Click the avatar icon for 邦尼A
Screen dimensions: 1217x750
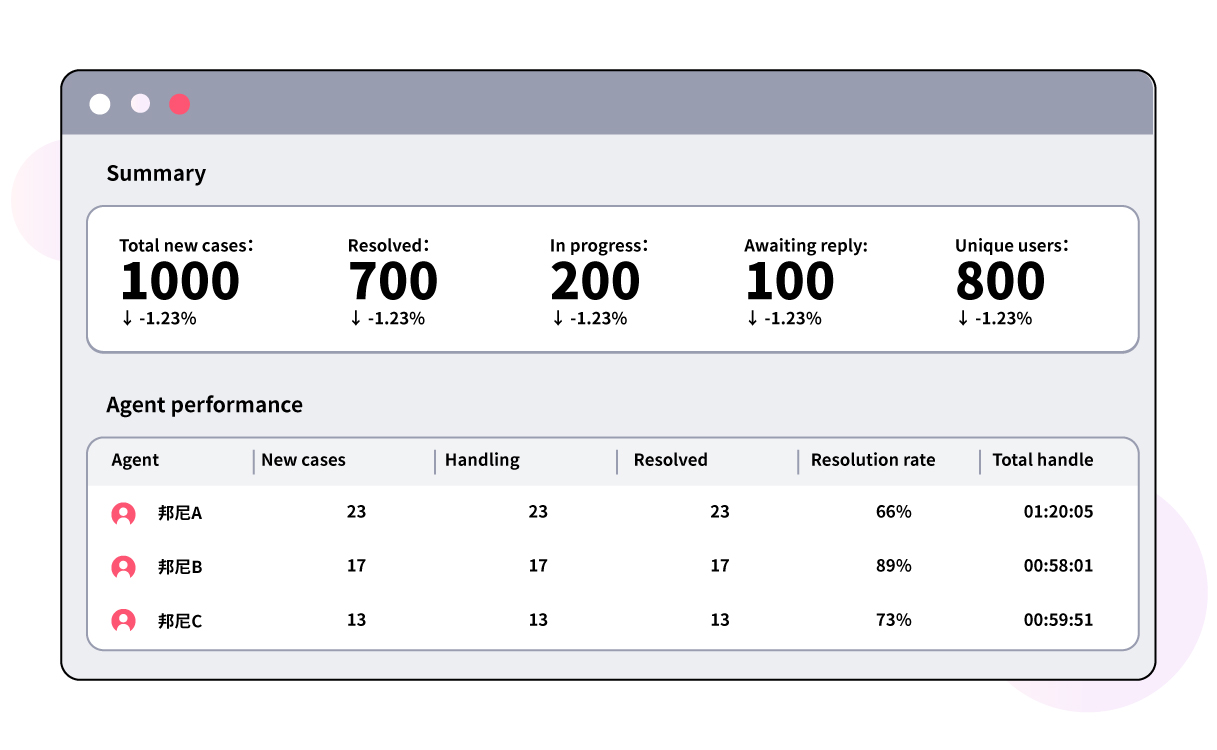point(123,514)
